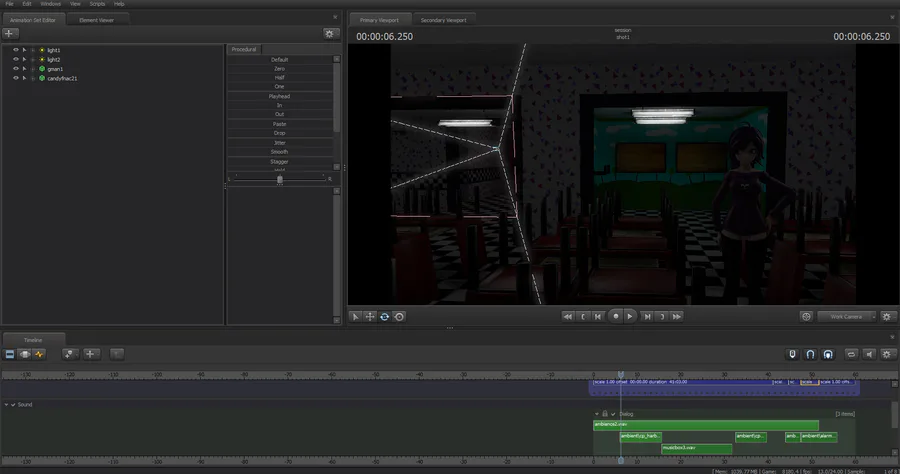Hide light2 using its eye icon
The width and height of the screenshot is (900, 474).
coord(15,59)
